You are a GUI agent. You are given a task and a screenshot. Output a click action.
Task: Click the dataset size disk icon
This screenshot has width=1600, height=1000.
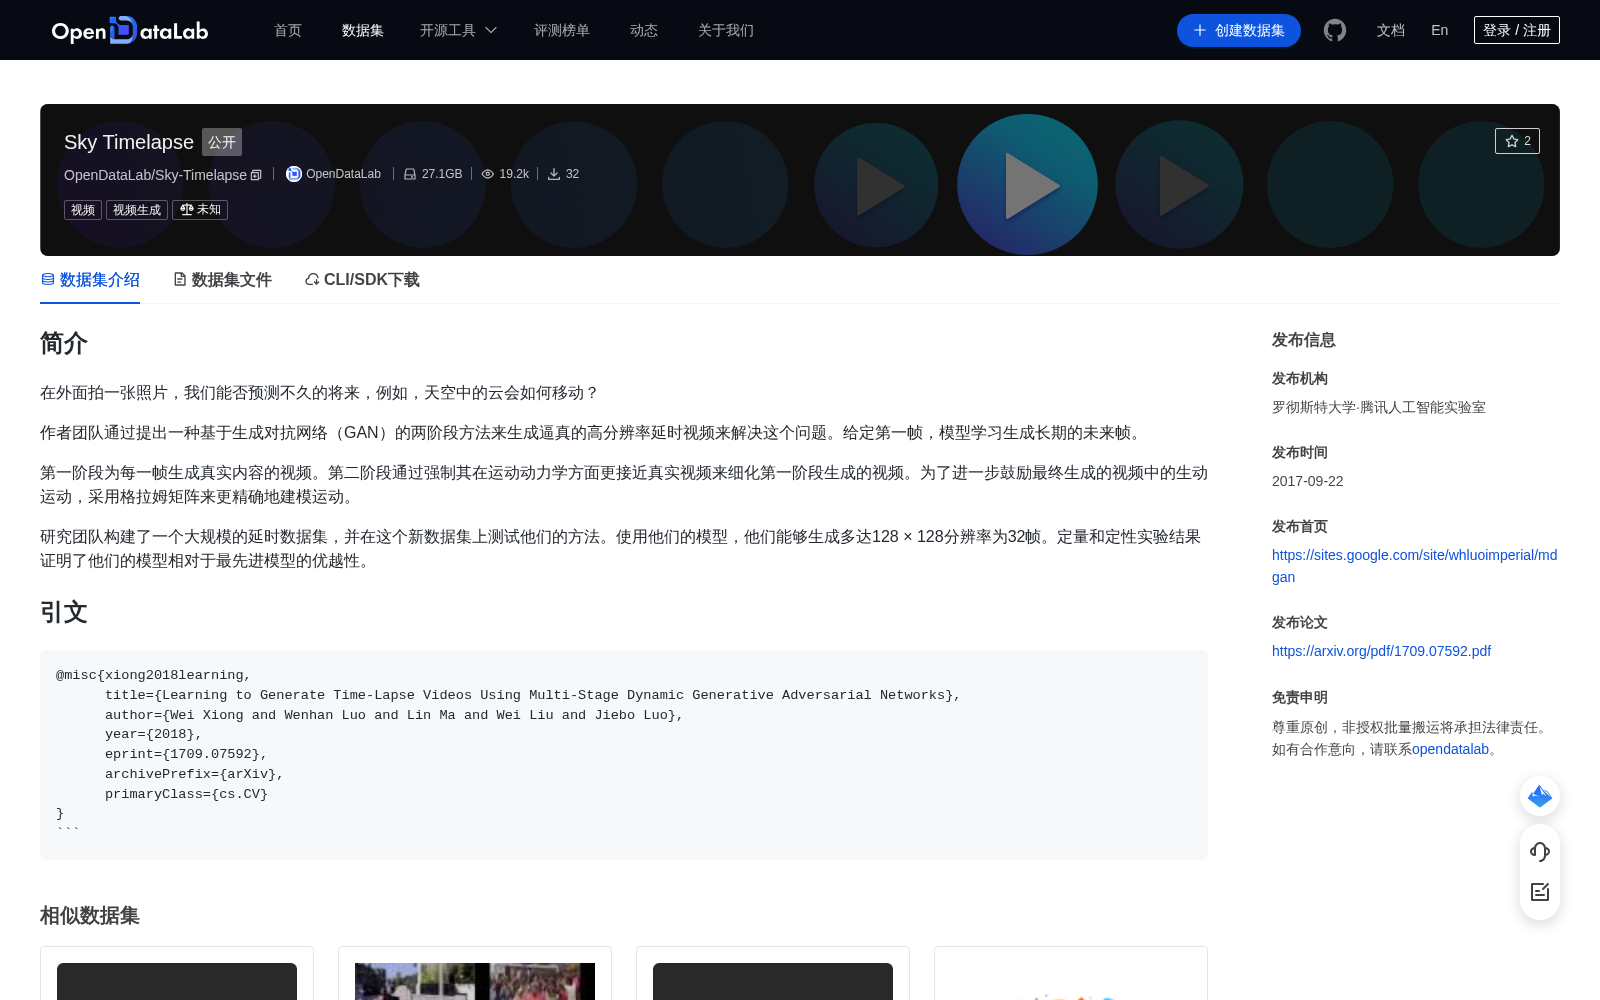(410, 174)
